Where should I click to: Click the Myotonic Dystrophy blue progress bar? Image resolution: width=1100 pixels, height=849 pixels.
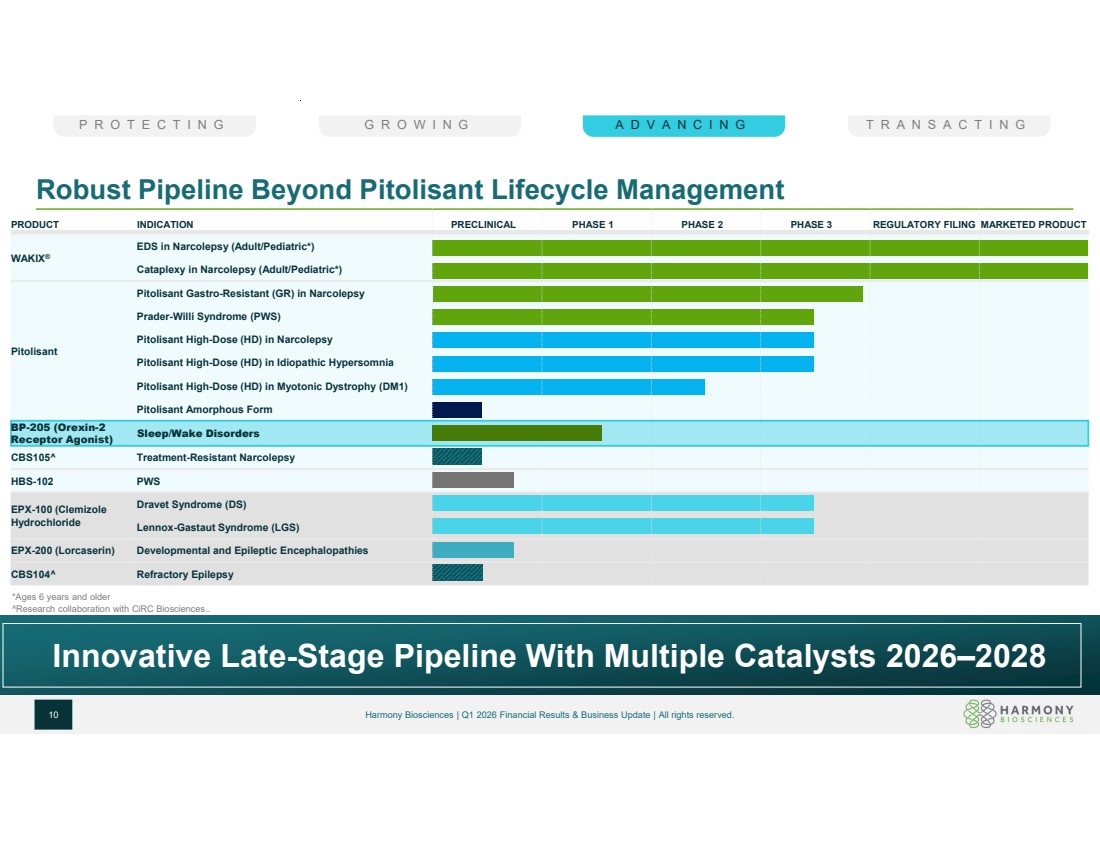pos(568,387)
